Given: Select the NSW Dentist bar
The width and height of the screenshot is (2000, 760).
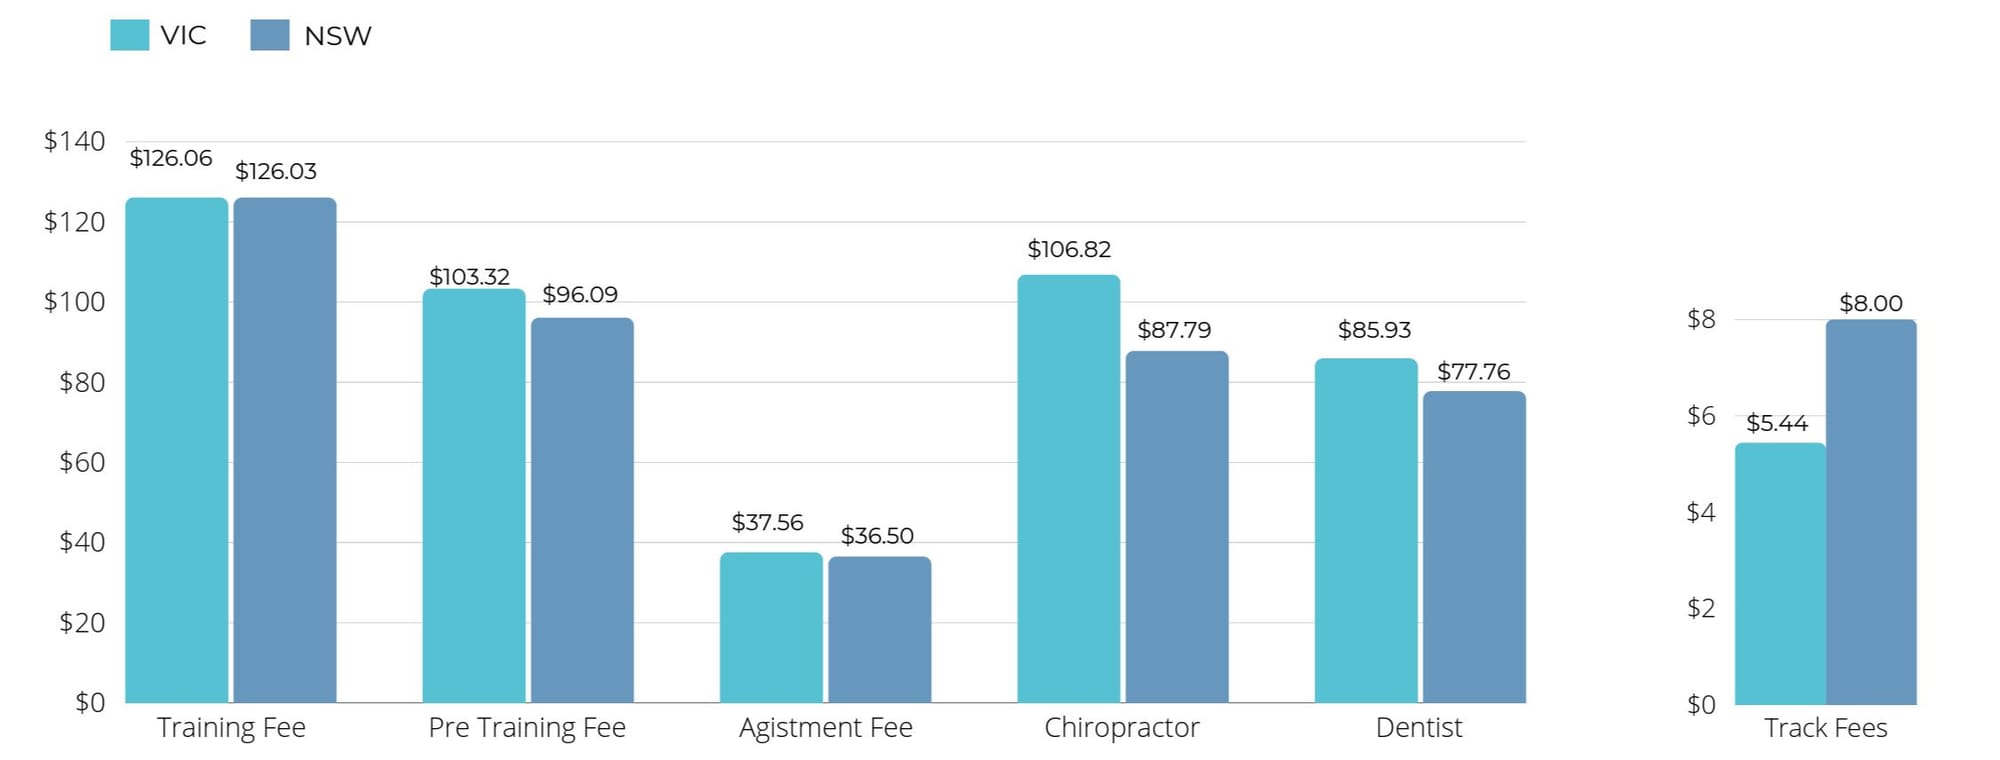Looking at the screenshot, I should click(x=1474, y=546).
